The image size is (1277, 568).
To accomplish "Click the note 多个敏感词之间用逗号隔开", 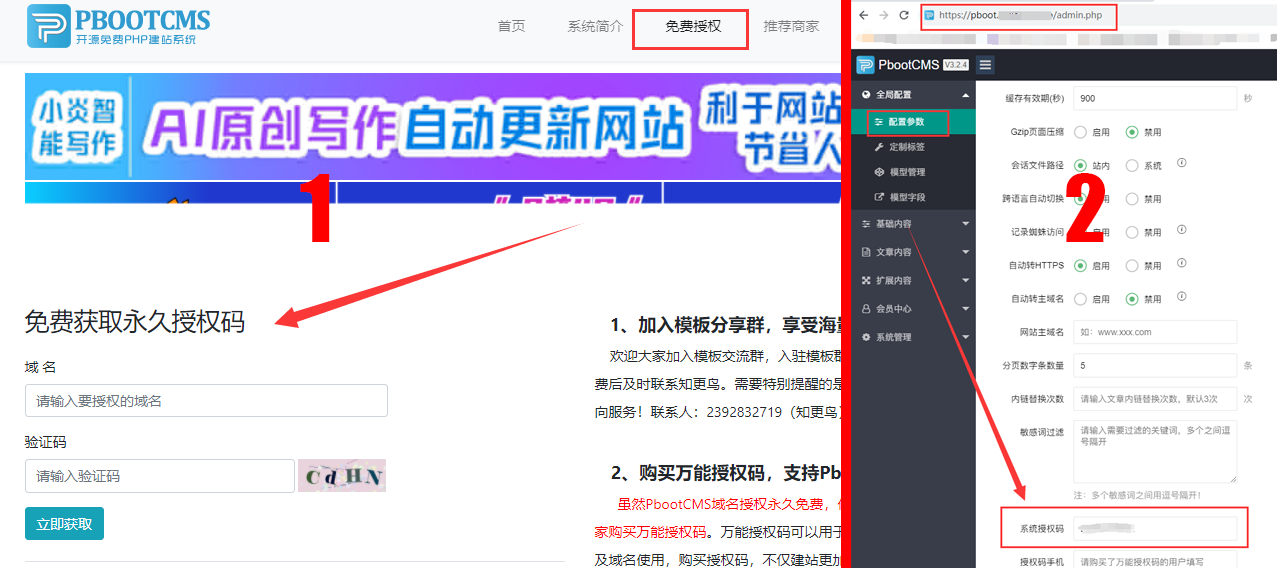I will pos(1137,495).
